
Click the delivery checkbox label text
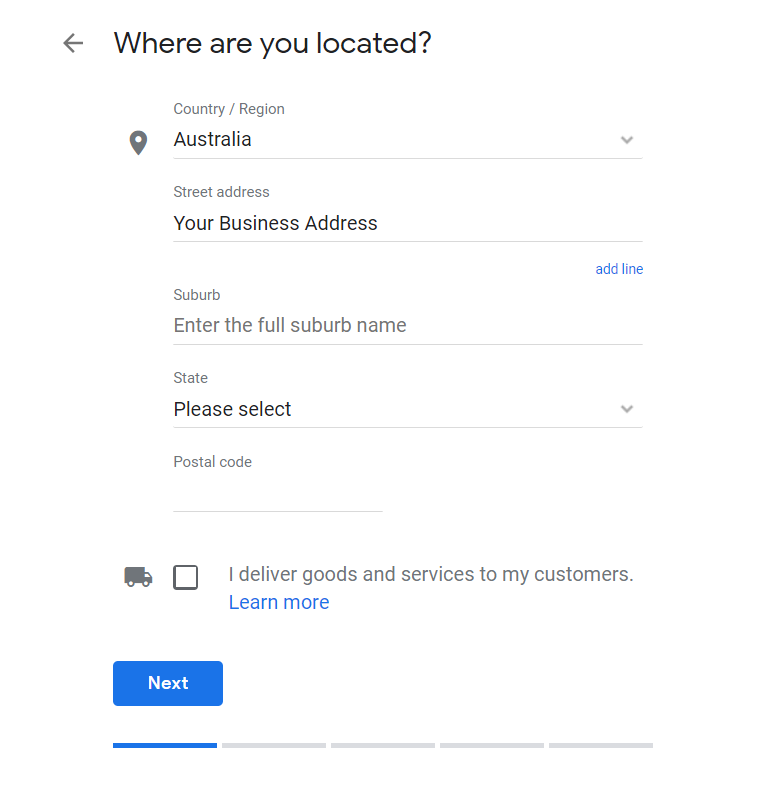431,574
